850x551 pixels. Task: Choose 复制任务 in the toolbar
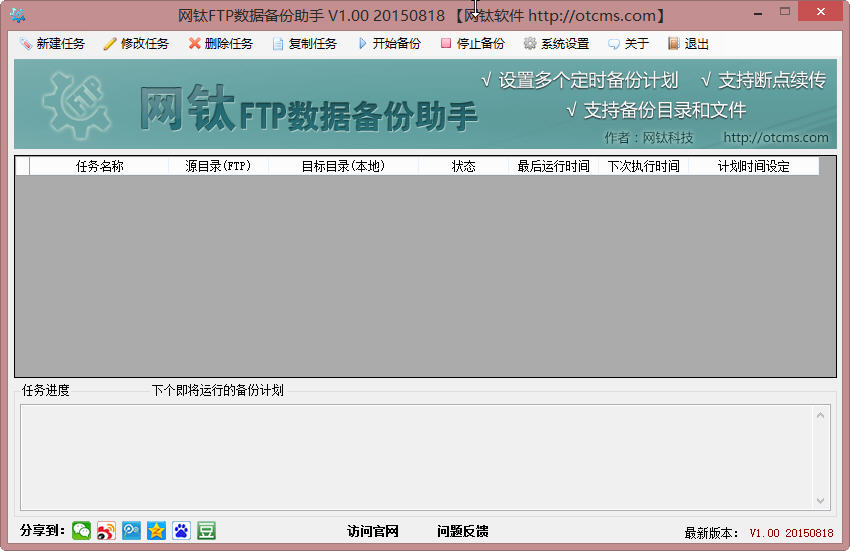pos(305,43)
